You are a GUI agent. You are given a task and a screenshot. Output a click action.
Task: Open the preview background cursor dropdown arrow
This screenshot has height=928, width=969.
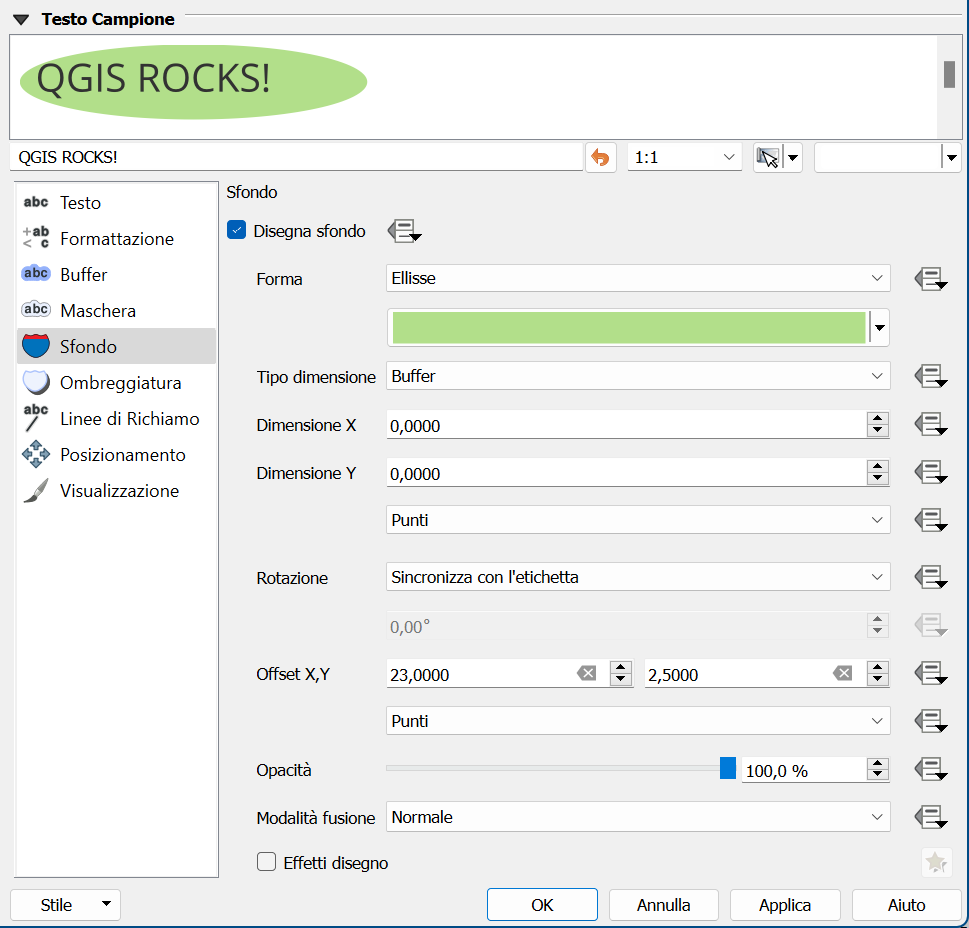(793, 157)
